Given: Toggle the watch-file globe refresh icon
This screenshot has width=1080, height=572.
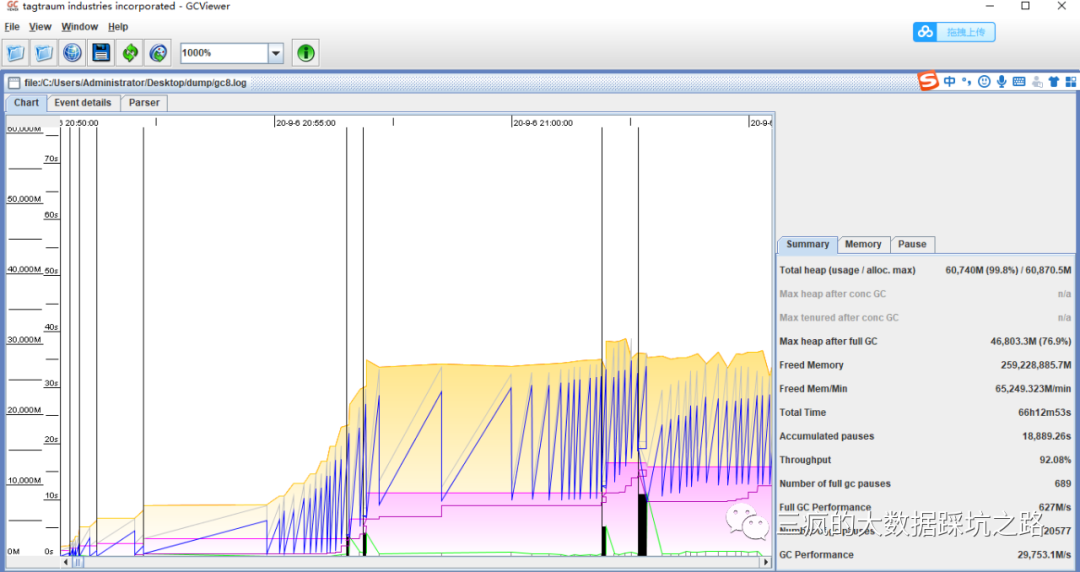Looking at the screenshot, I should (x=158, y=52).
